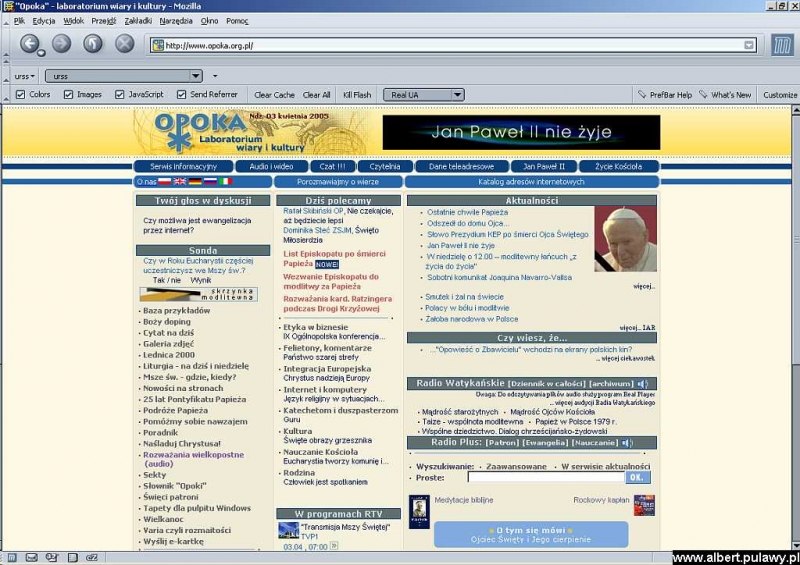This screenshot has height=565, width=800.
Task: Click in the Proste search input field
Action: (546, 477)
